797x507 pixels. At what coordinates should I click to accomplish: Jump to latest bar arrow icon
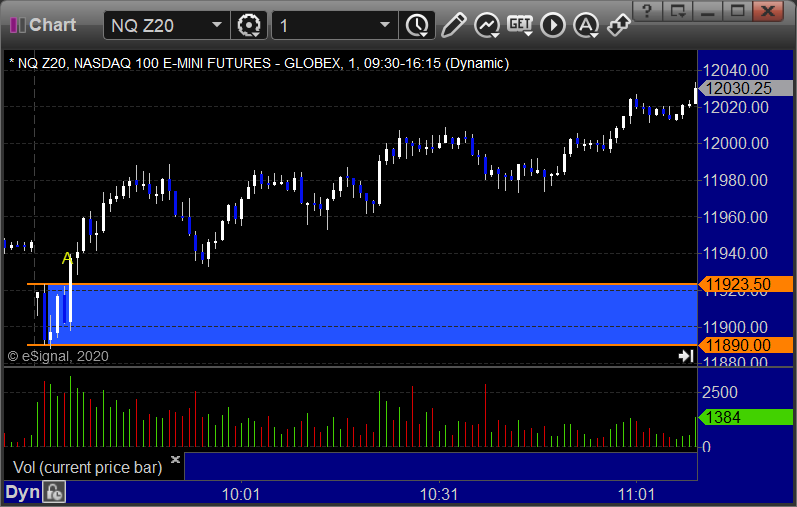(x=686, y=355)
